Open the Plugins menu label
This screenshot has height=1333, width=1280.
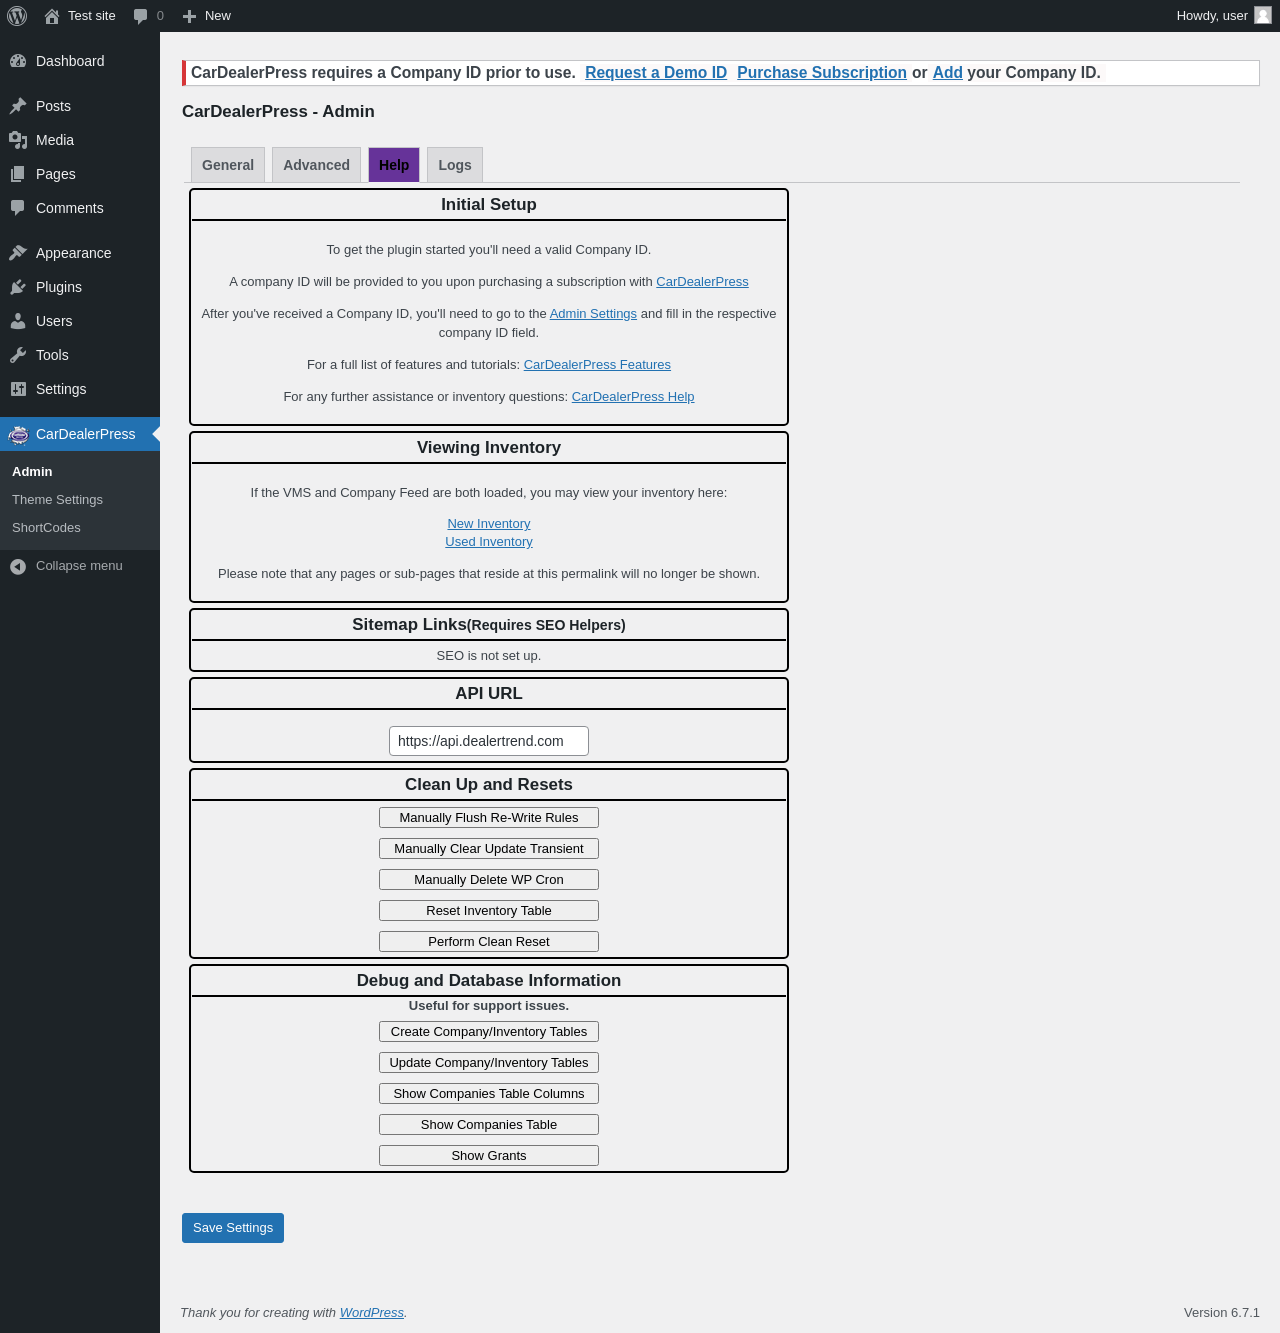click(x=59, y=287)
